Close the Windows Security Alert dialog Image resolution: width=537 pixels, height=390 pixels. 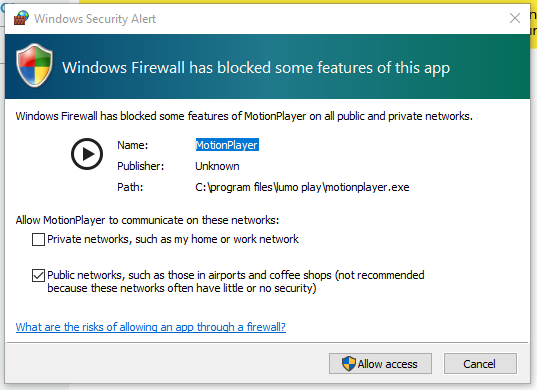515,18
